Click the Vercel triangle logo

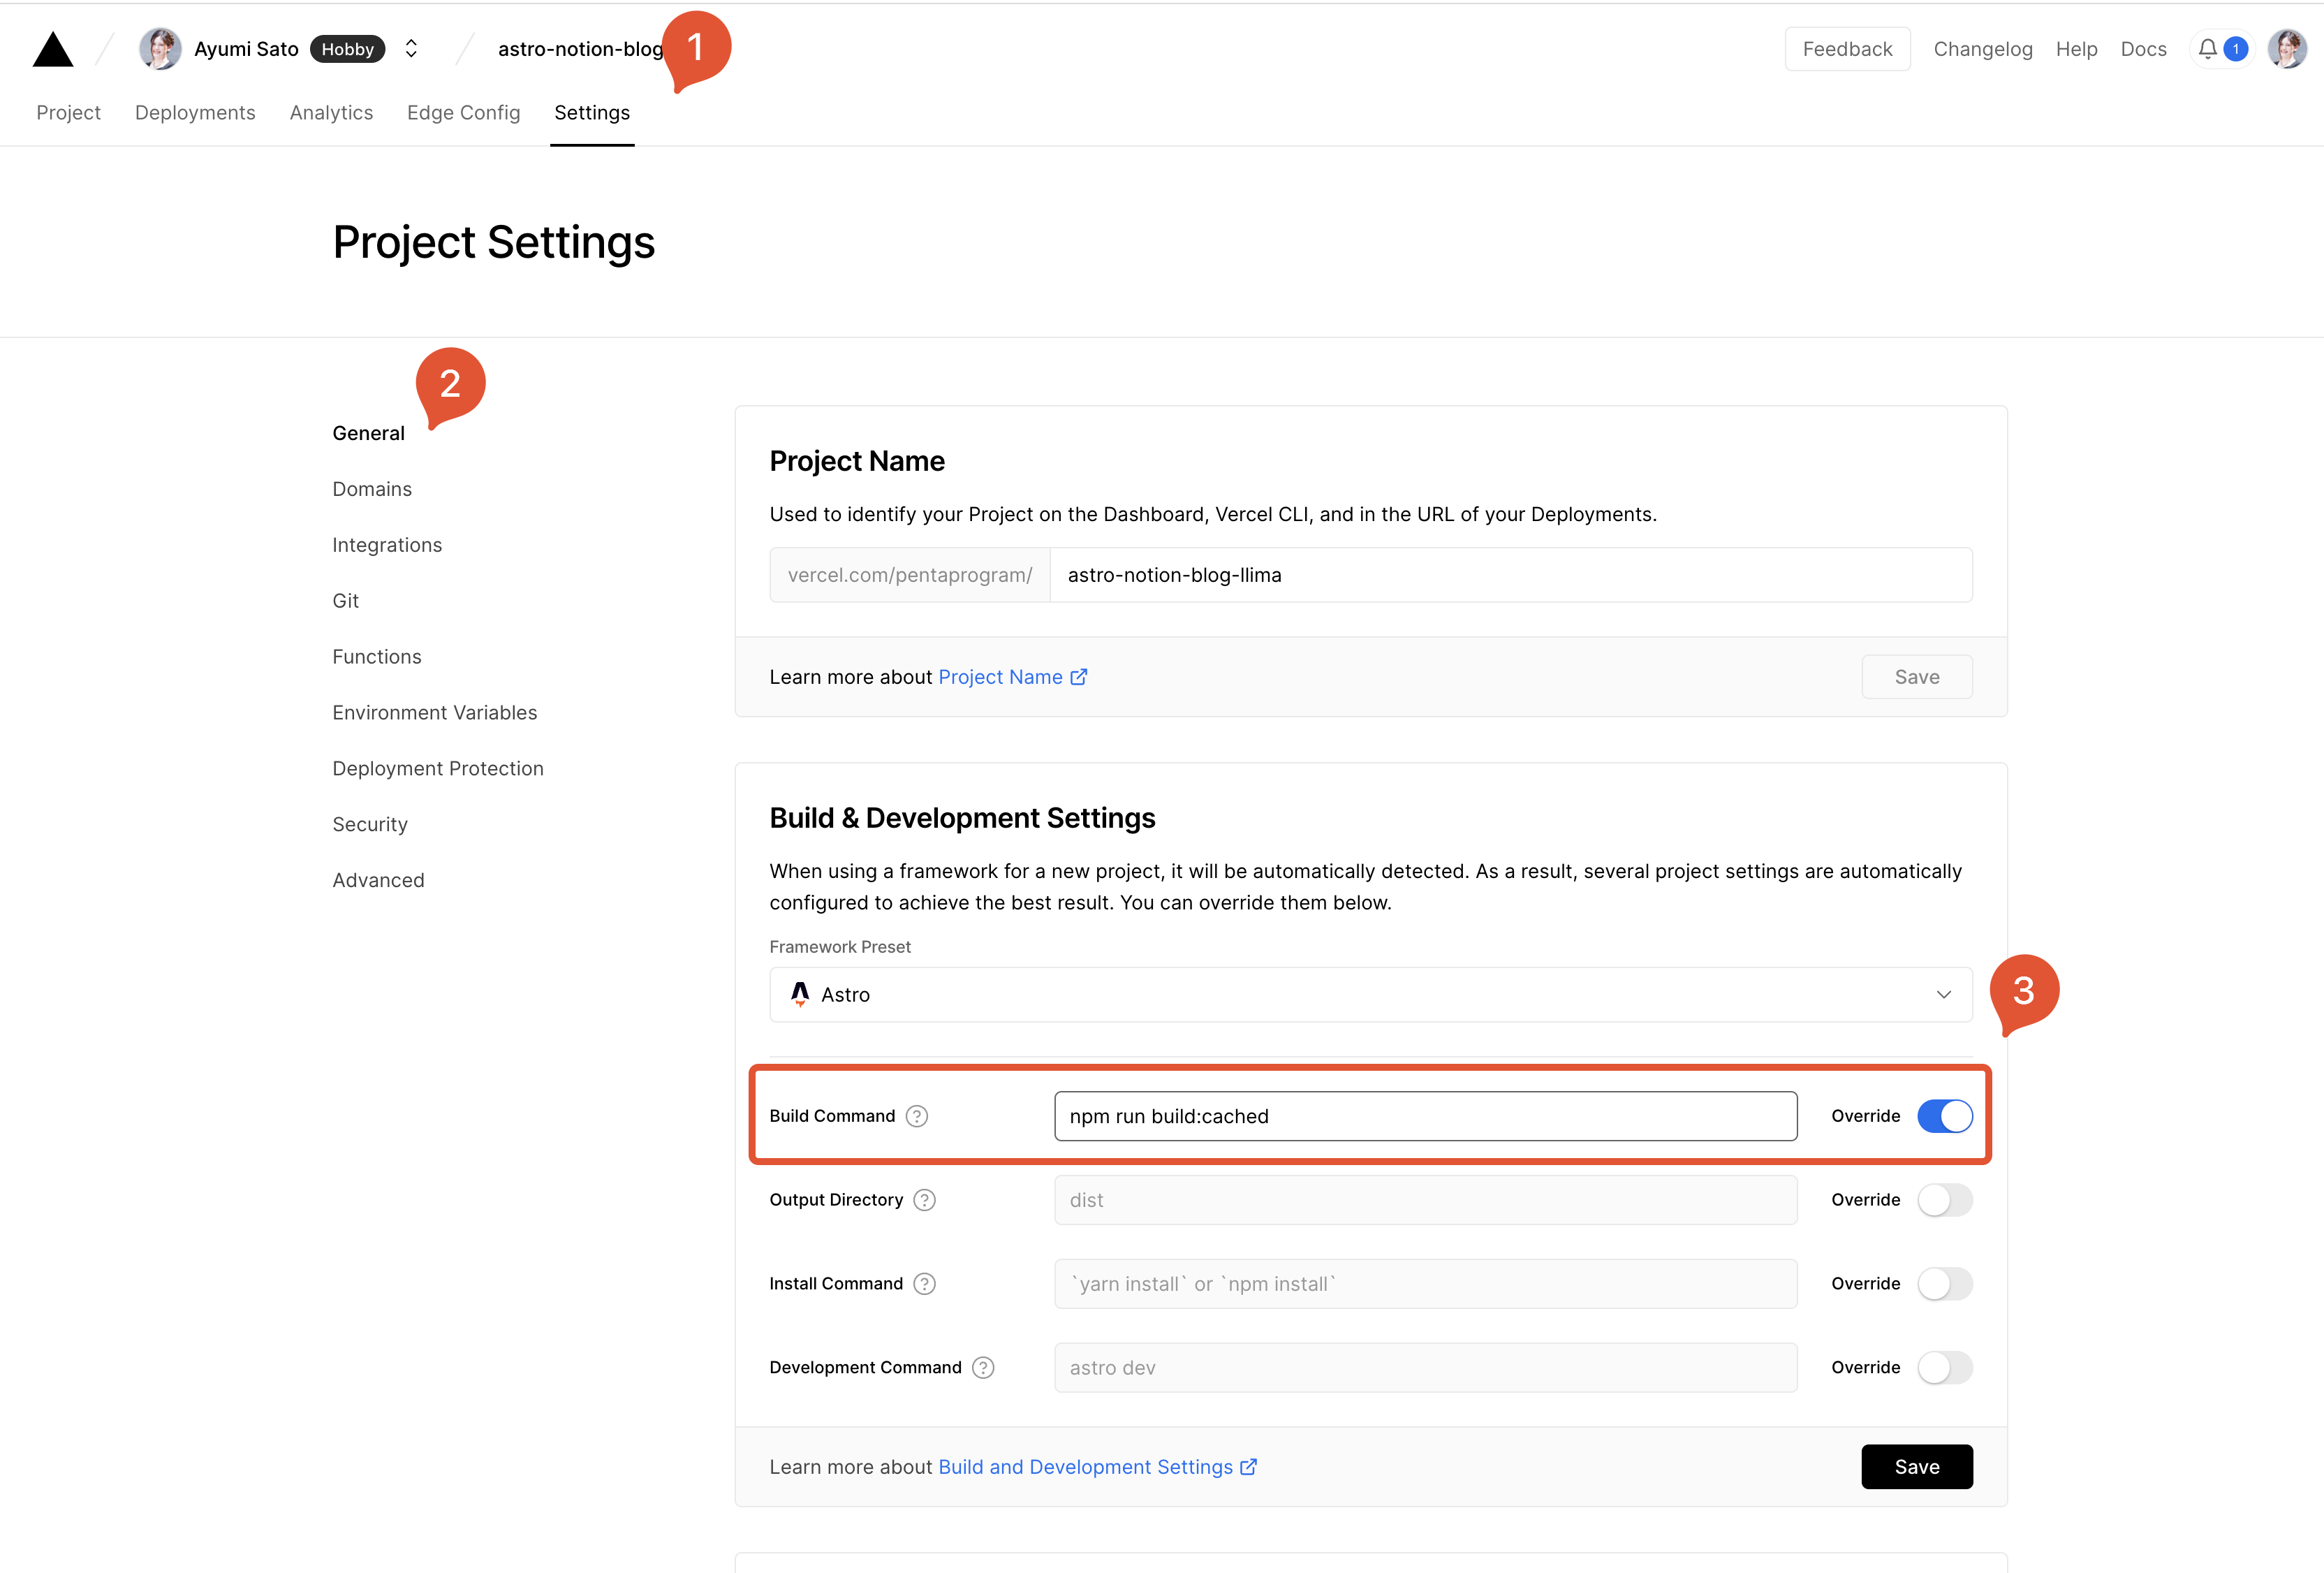pyautogui.click(x=53, y=49)
